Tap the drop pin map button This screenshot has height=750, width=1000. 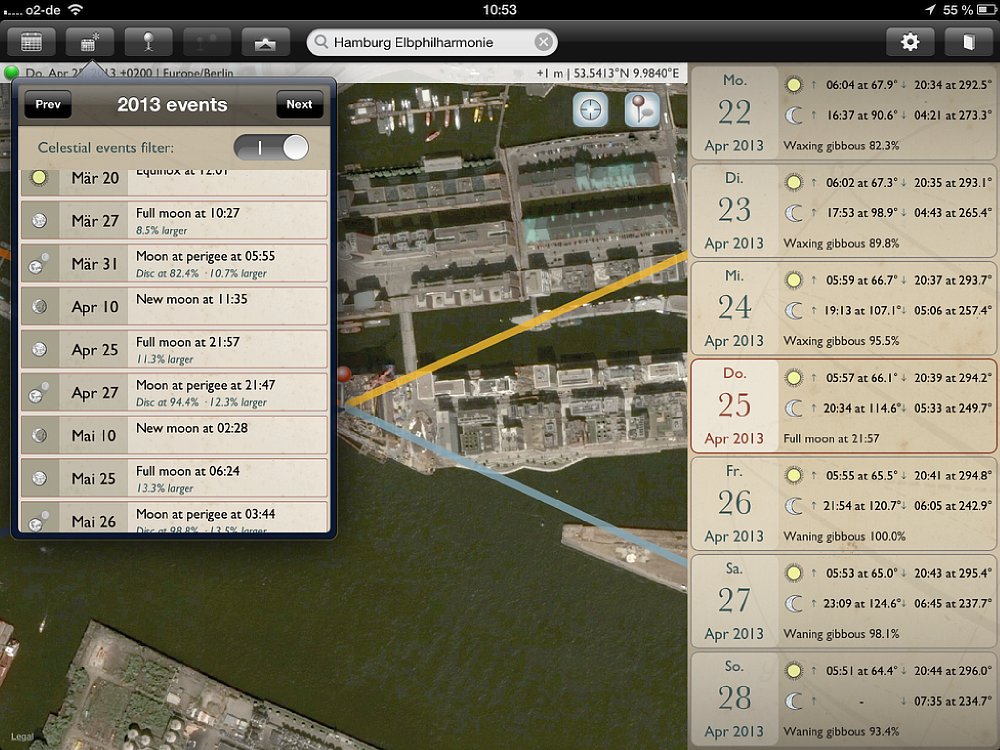pyautogui.click(x=642, y=110)
